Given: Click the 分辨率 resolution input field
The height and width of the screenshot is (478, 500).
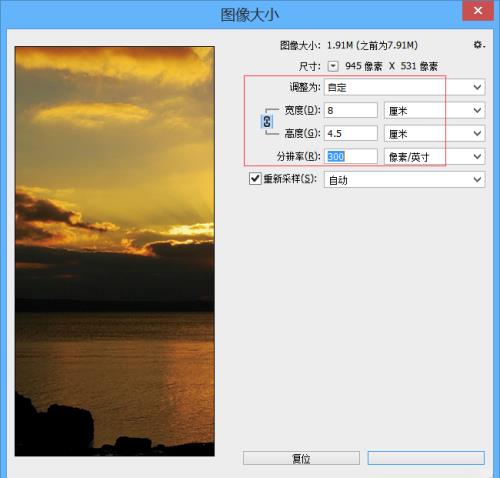Looking at the screenshot, I should point(351,157).
